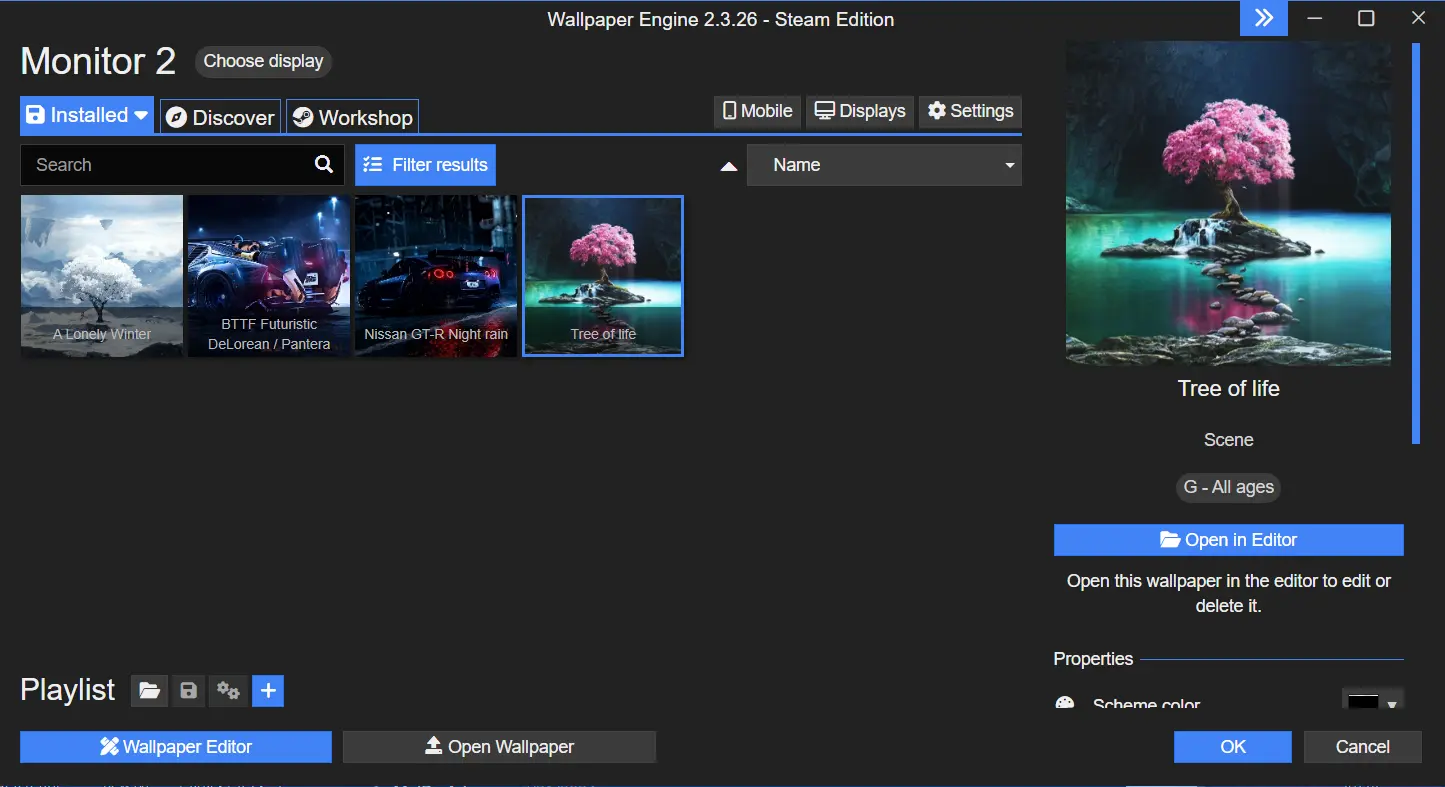Switch to the Workshop tab
This screenshot has width=1445, height=787.
pyautogui.click(x=352, y=117)
